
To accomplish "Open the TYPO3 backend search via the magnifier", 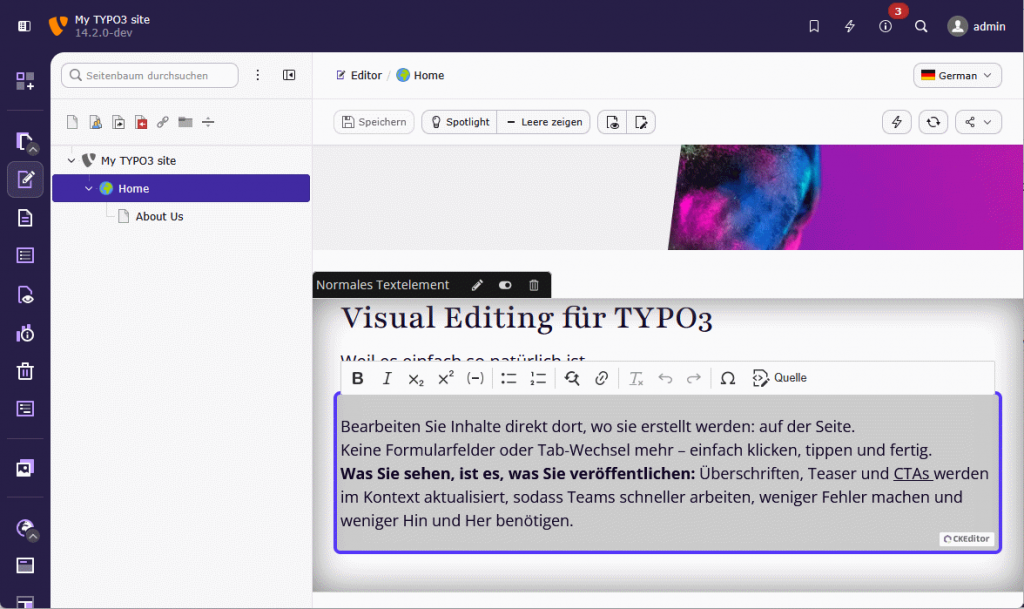I will (921, 26).
